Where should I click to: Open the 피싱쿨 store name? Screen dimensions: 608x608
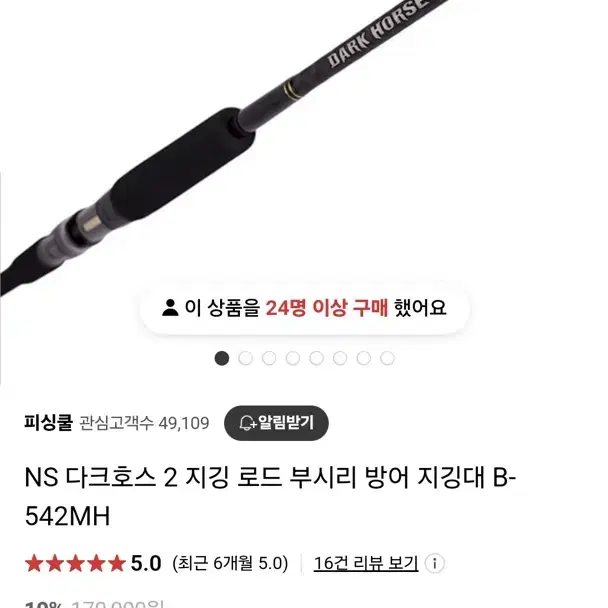coord(48,423)
